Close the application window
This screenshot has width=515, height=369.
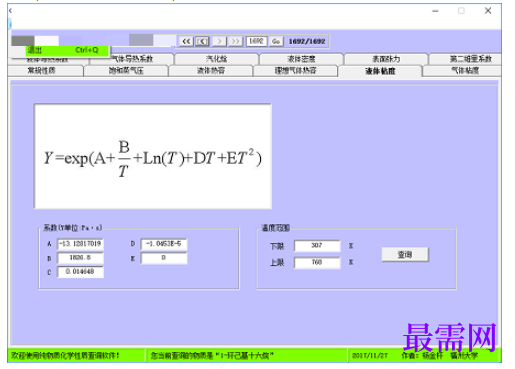488,11
